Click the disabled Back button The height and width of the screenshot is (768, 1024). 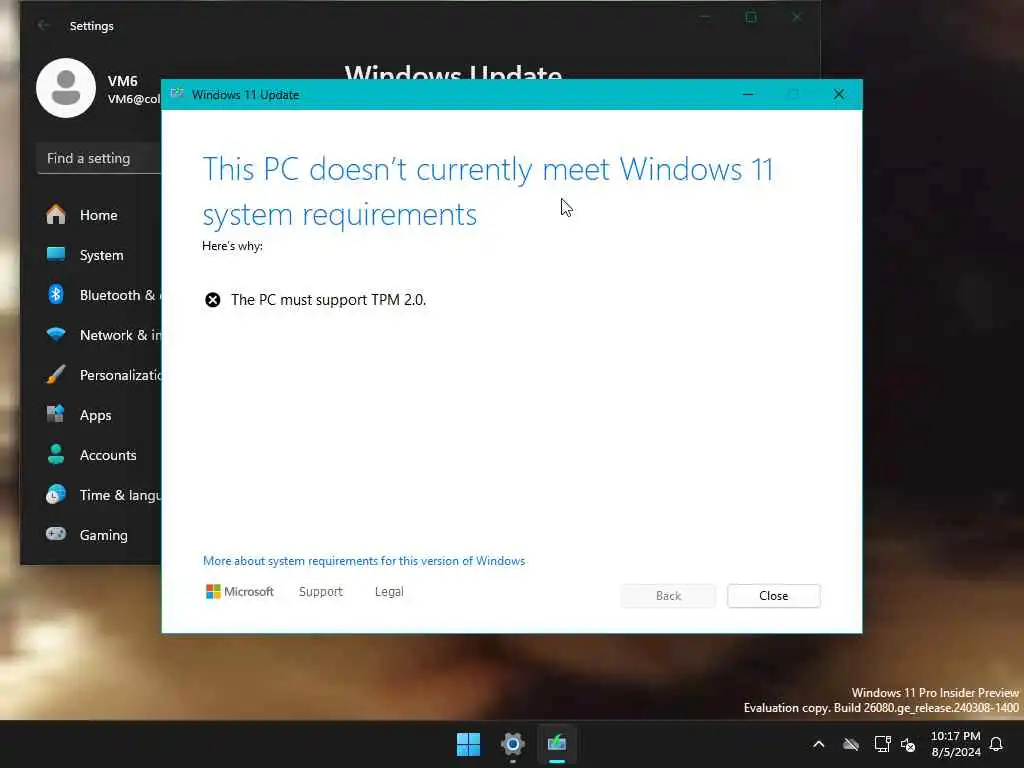(668, 596)
